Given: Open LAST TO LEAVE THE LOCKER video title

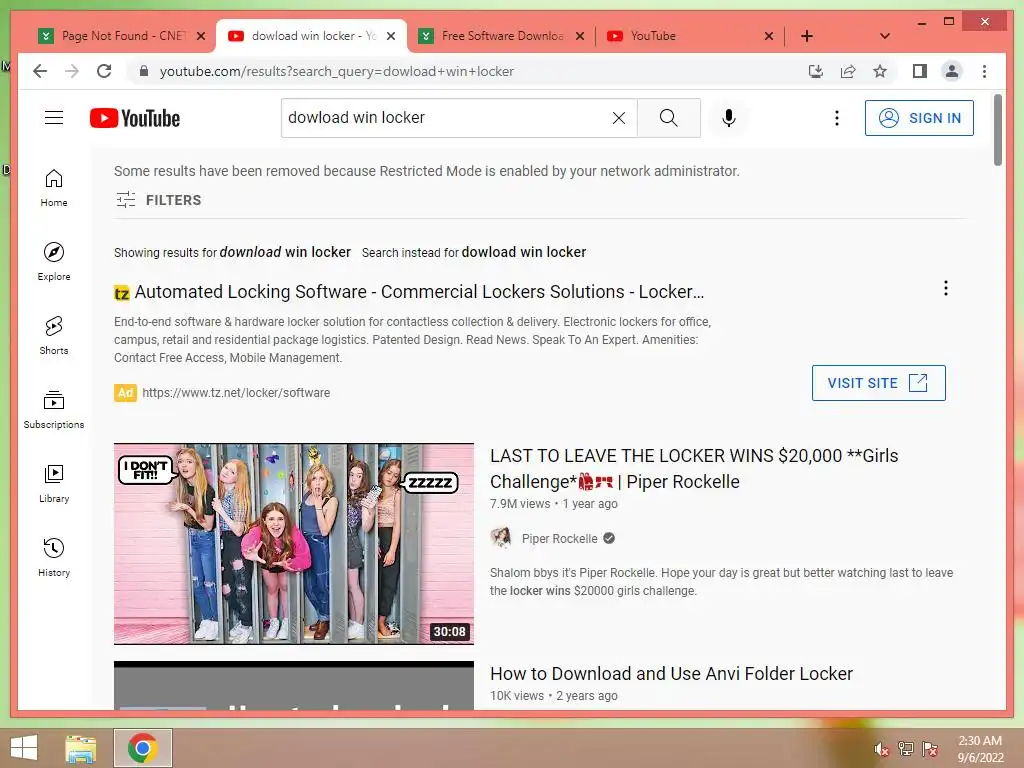Looking at the screenshot, I should coord(694,468).
